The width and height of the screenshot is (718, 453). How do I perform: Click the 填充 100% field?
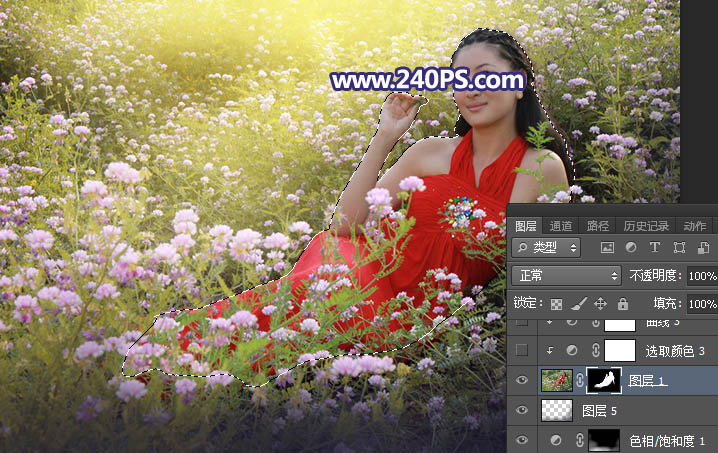tap(702, 304)
